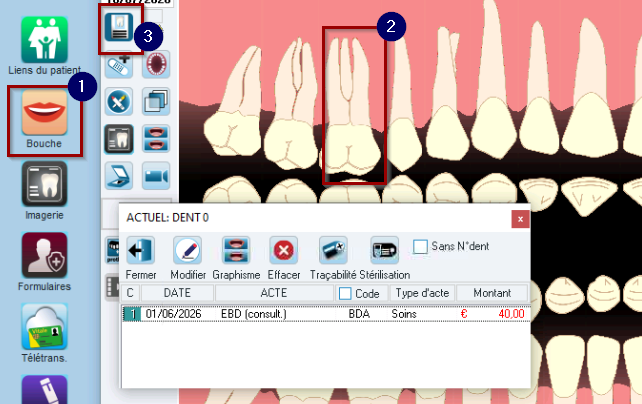Click the C column header
This screenshot has width=642, height=404.
point(130,293)
